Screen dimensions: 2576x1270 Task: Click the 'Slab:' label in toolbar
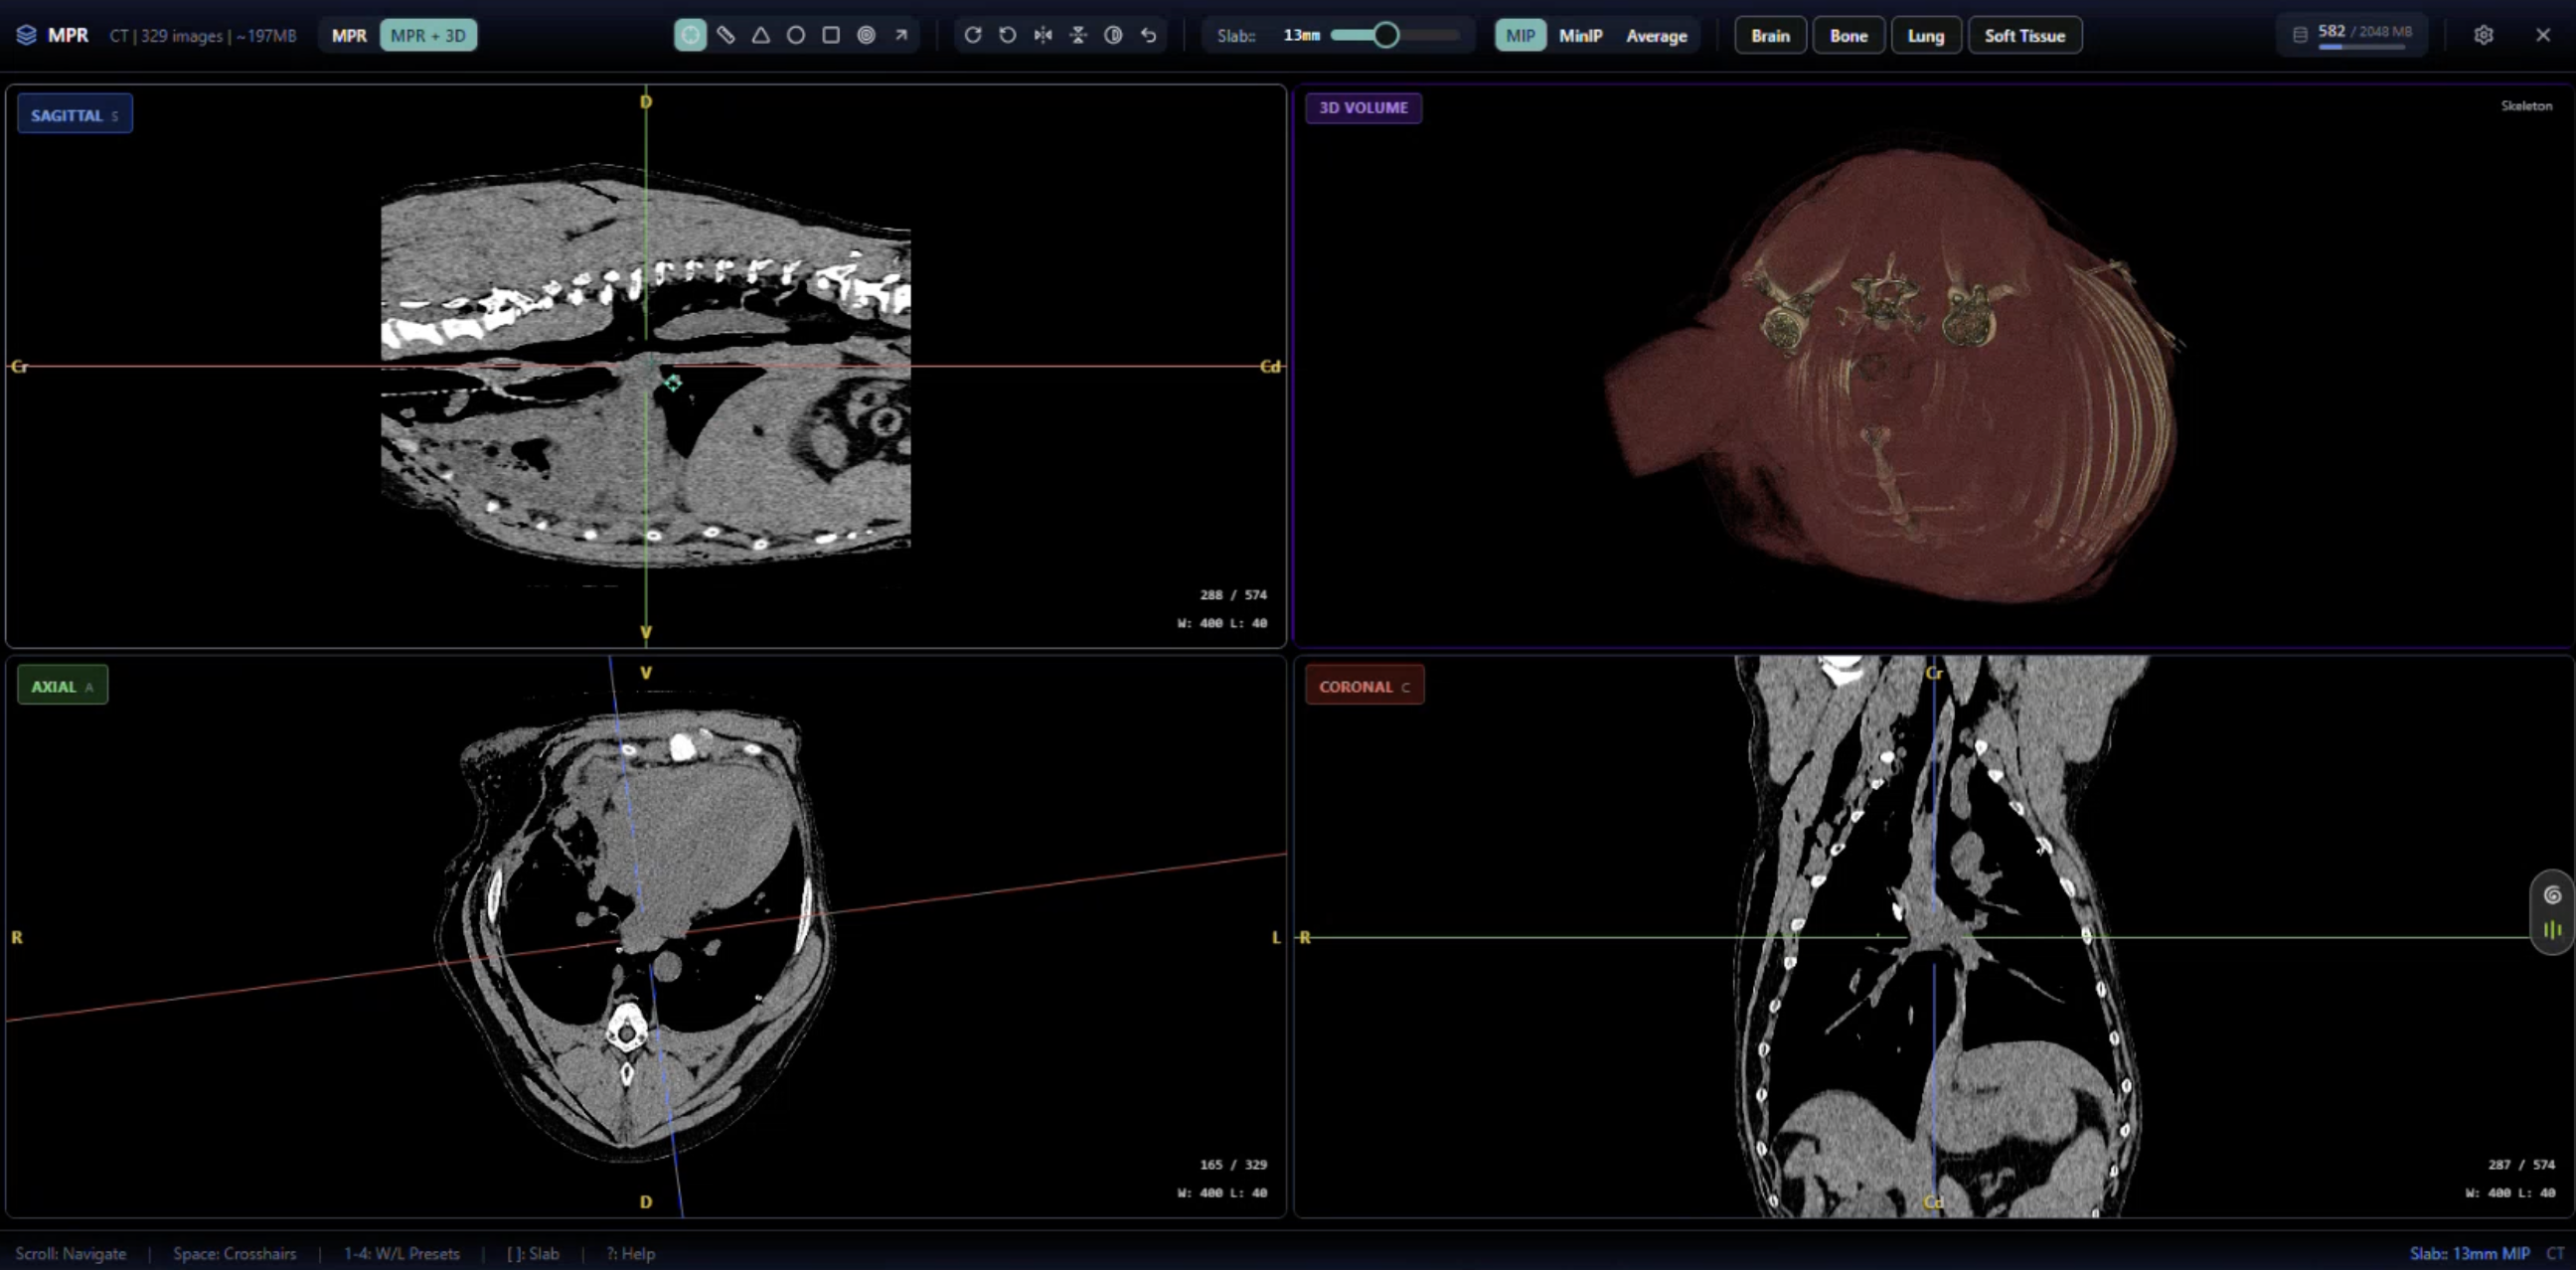(1236, 36)
